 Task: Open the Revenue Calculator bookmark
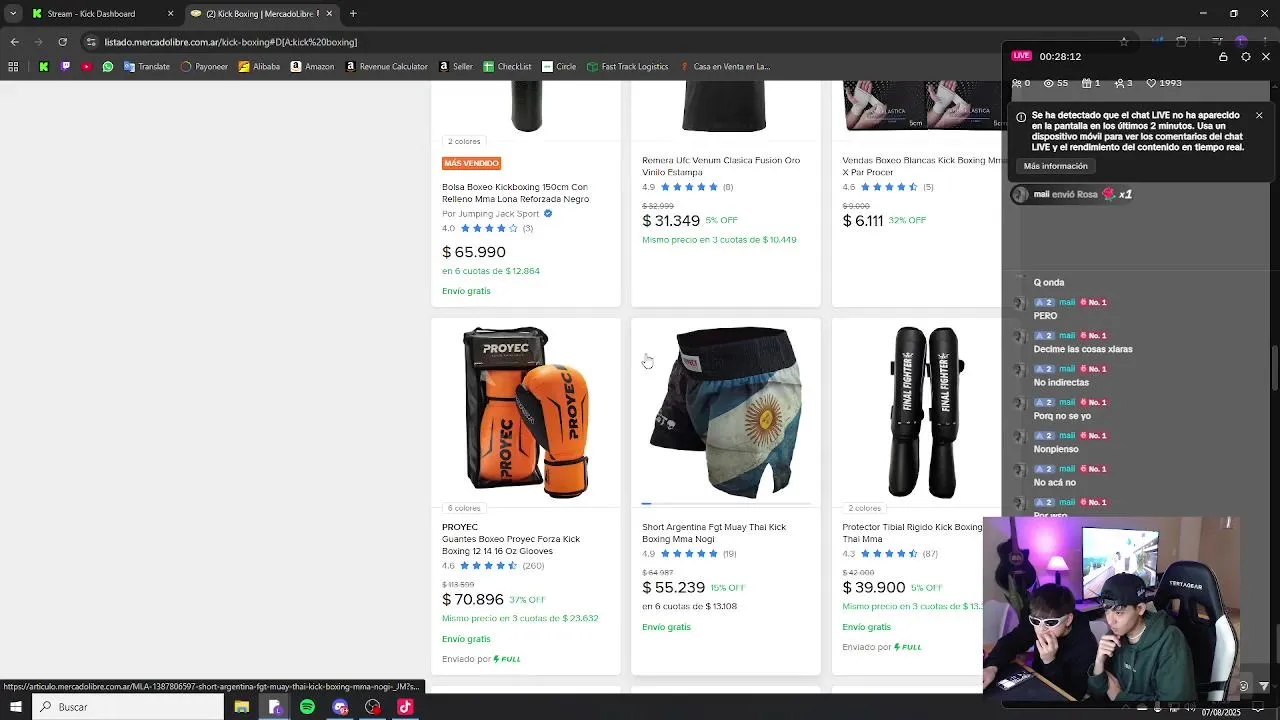pyautogui.click(x=386, y=66)
